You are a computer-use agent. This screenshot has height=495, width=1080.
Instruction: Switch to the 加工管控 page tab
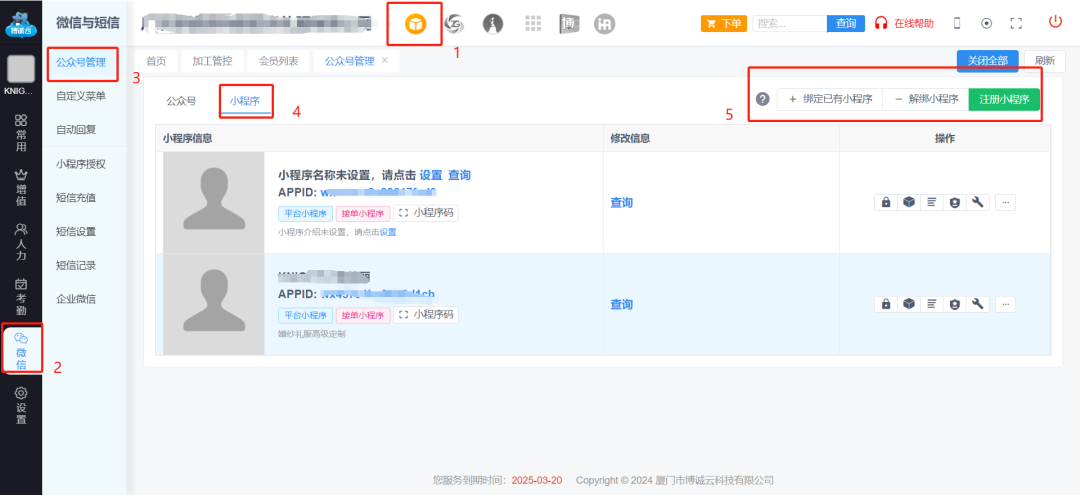pos(212,61)
